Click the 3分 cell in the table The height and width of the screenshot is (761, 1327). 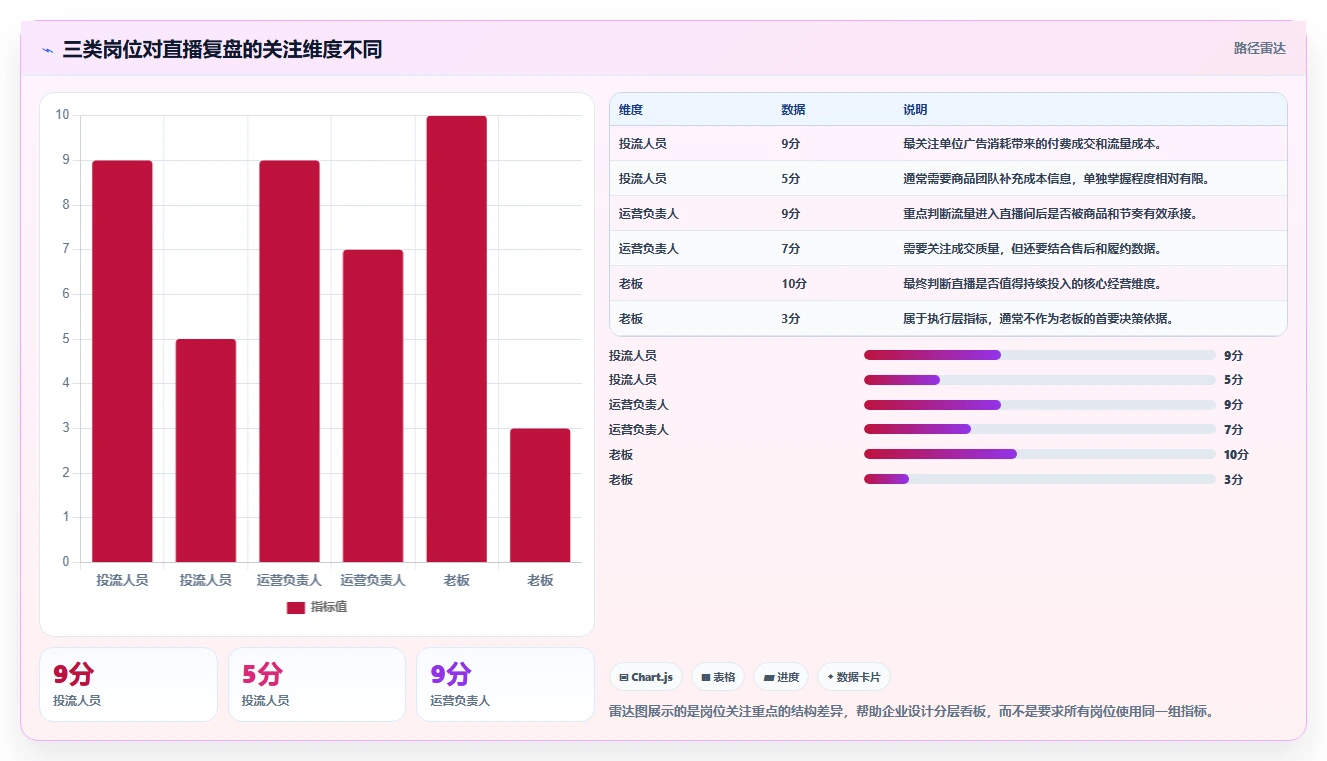(x=791, y=319)
